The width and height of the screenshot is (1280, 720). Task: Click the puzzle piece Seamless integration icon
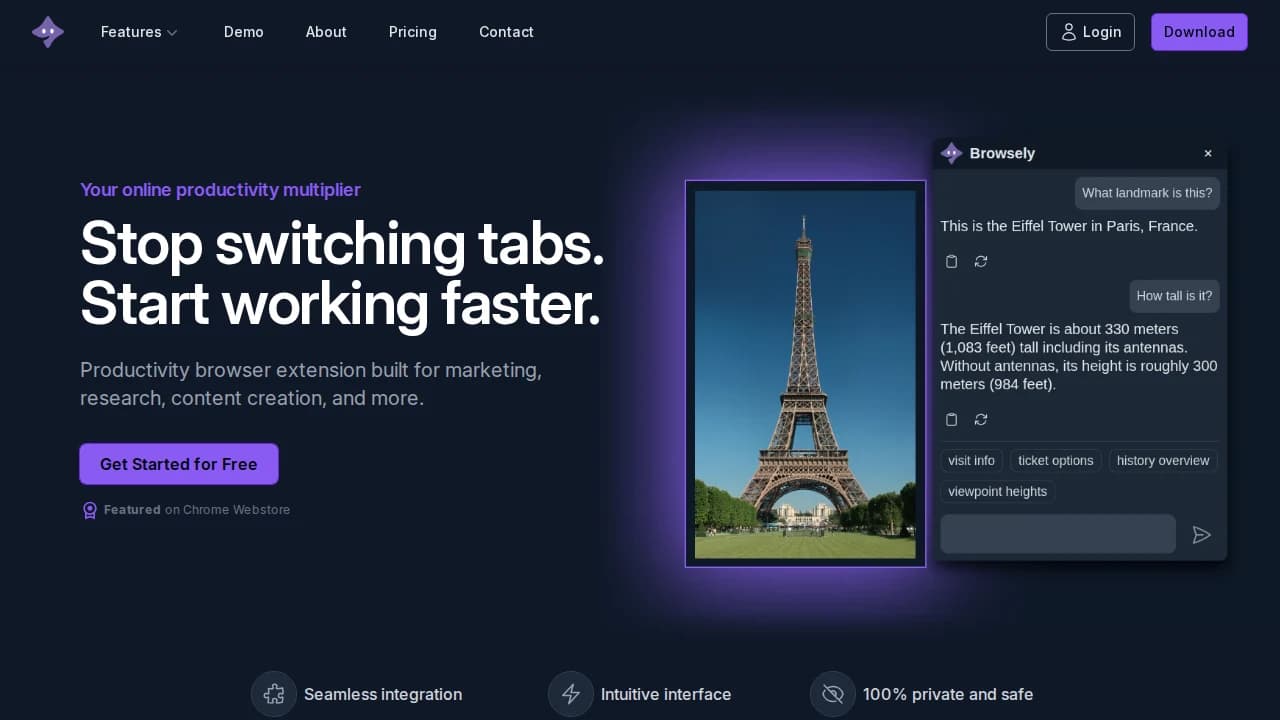(x=274, y=694)
